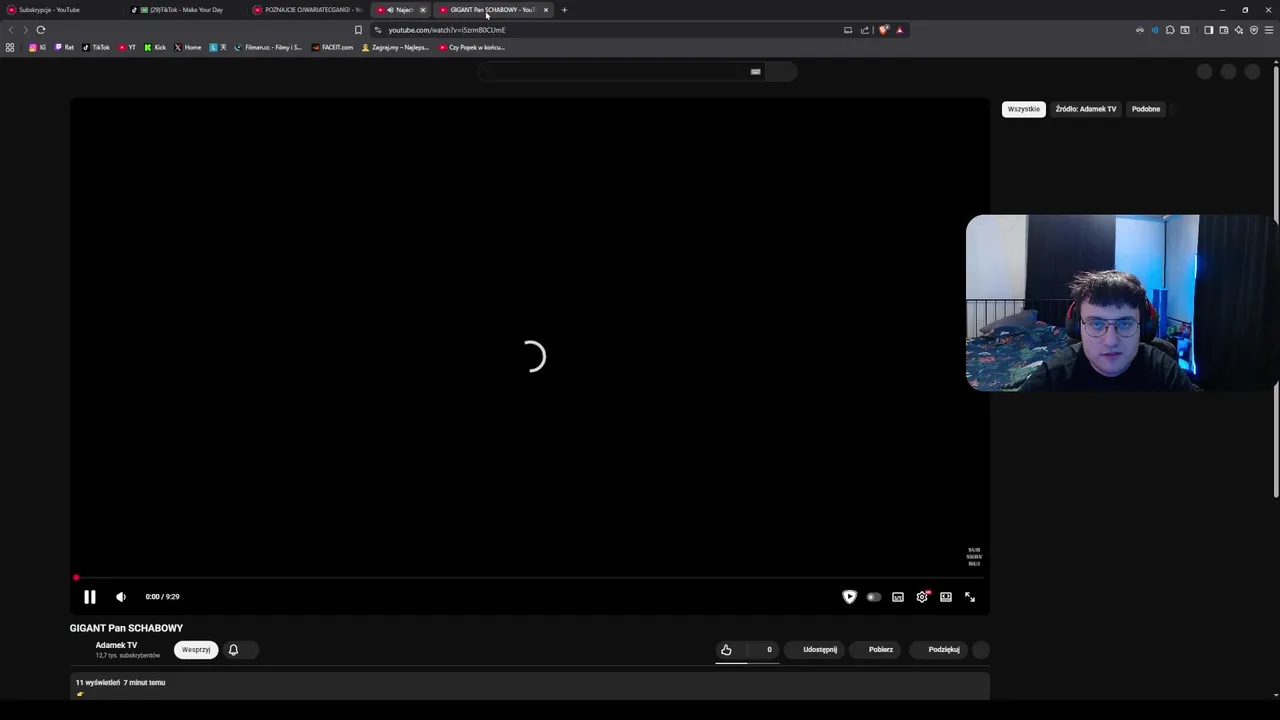
Task: Open Brave Wallet icon
Action: (x=1223, y=30)
